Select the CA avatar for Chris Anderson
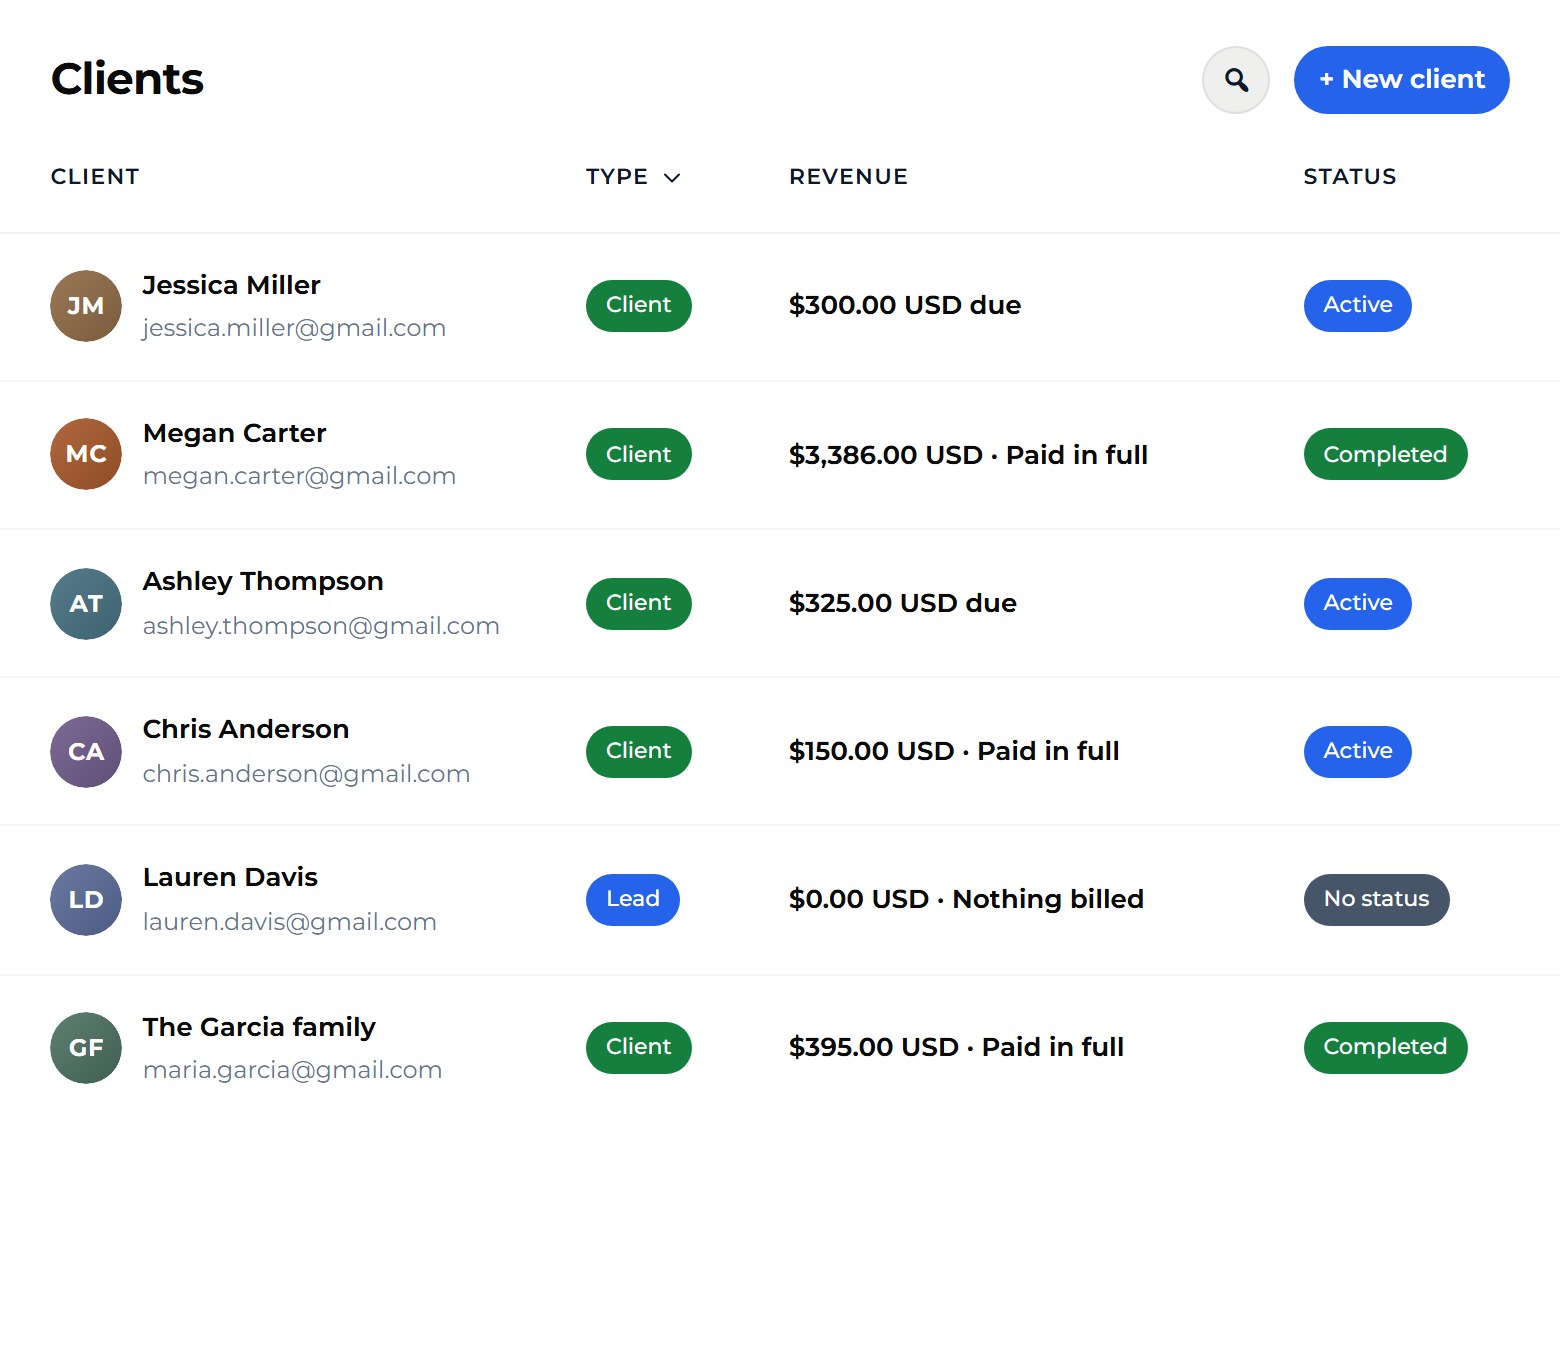Image resolution: width=1560 pixels, height=1346 pixels. (86, 752)
